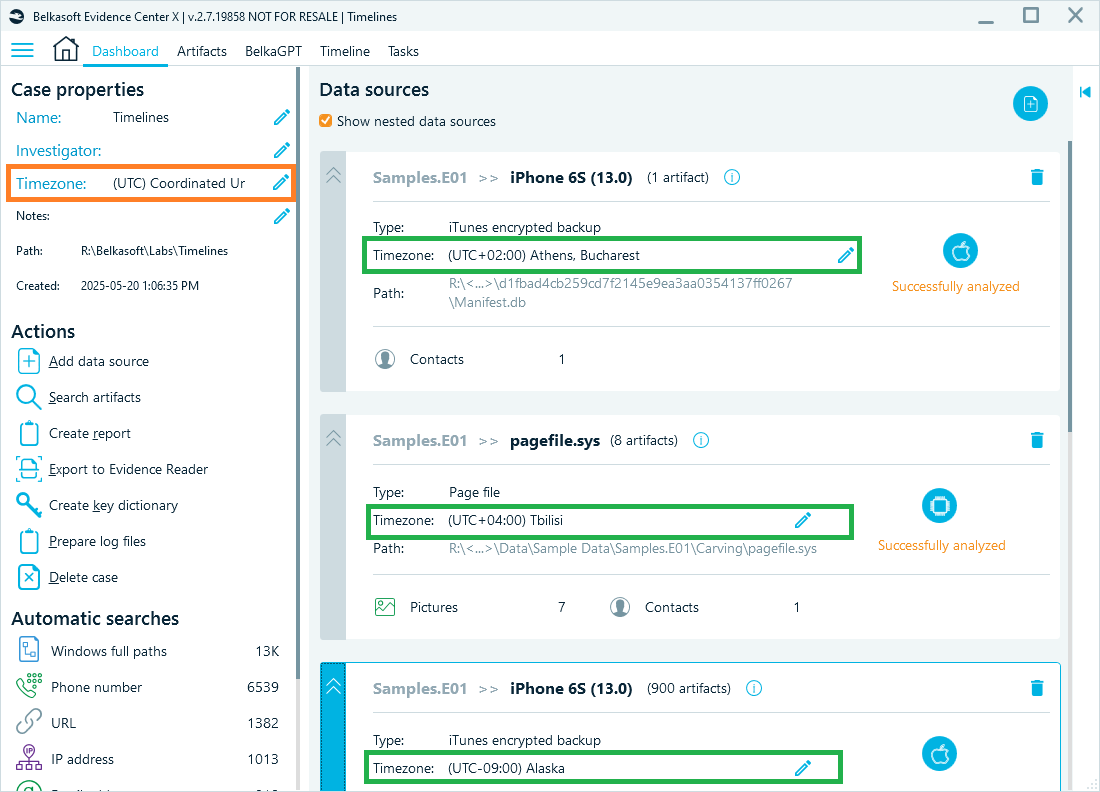Switch to the Dashboard tab
Screen dimensions: 1100x792
[x=126, y=51]
